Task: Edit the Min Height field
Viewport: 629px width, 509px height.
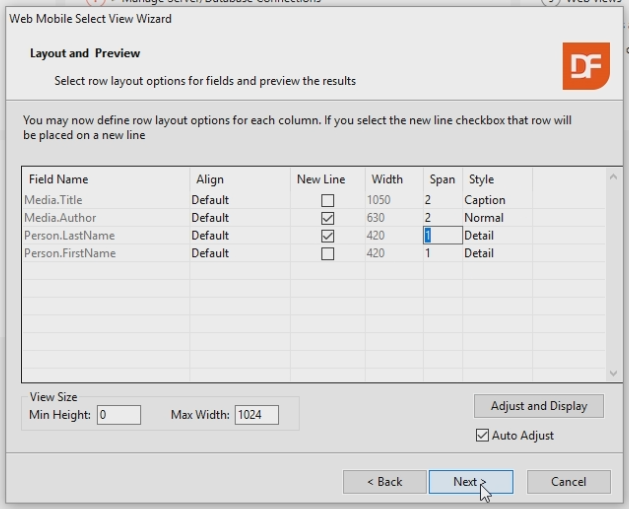Action: pyautogui.click(x=118, y=415)
